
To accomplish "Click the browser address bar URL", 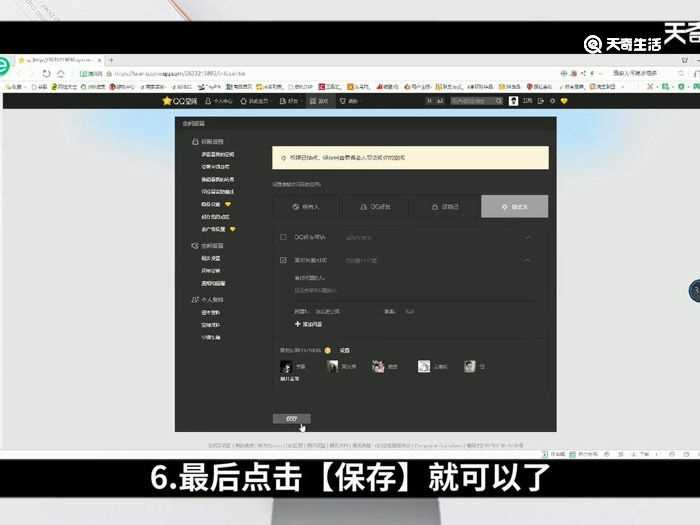I will pos(180,74).
